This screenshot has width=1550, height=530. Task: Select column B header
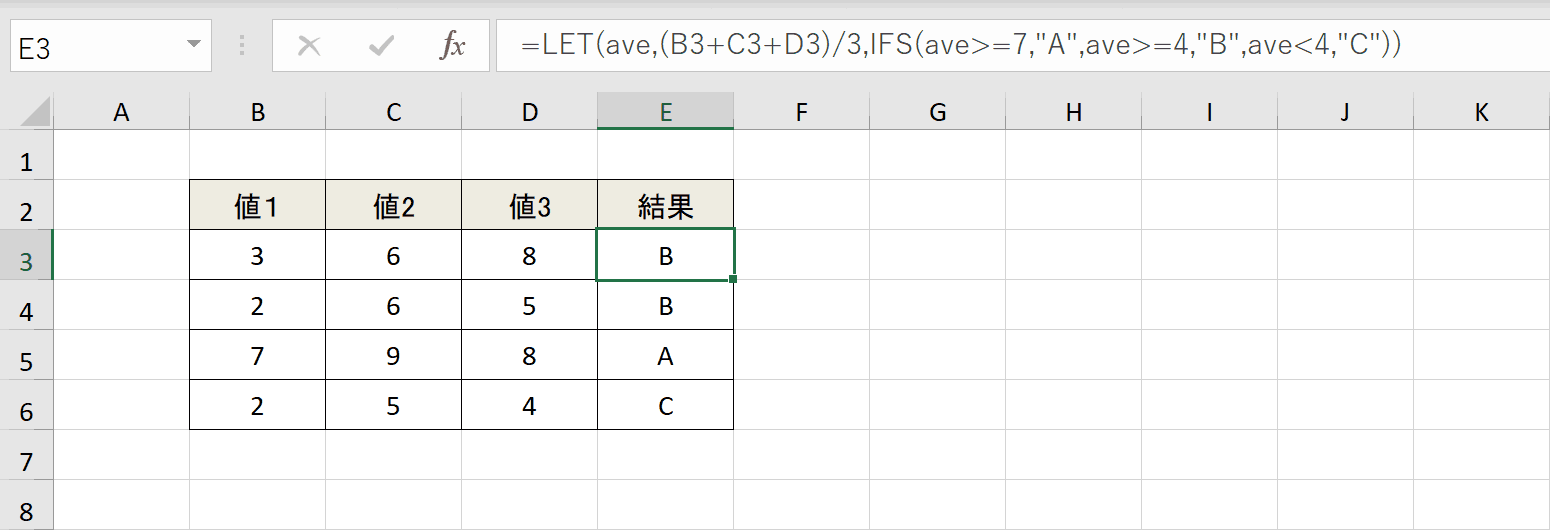pyautogui.click(x=258, y=112)
